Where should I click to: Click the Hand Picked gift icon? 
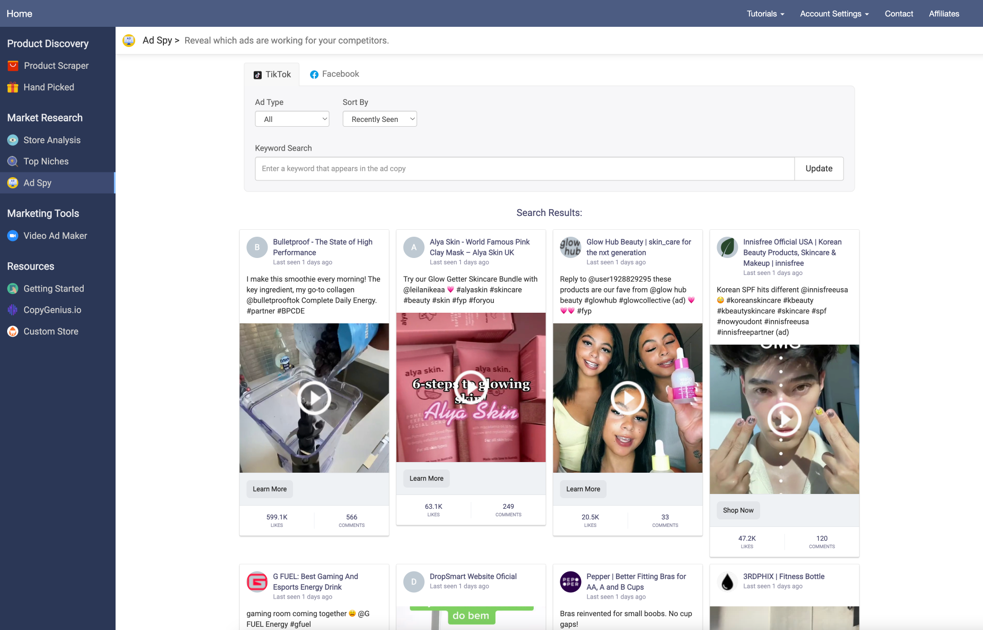click(x=13, y=87)
